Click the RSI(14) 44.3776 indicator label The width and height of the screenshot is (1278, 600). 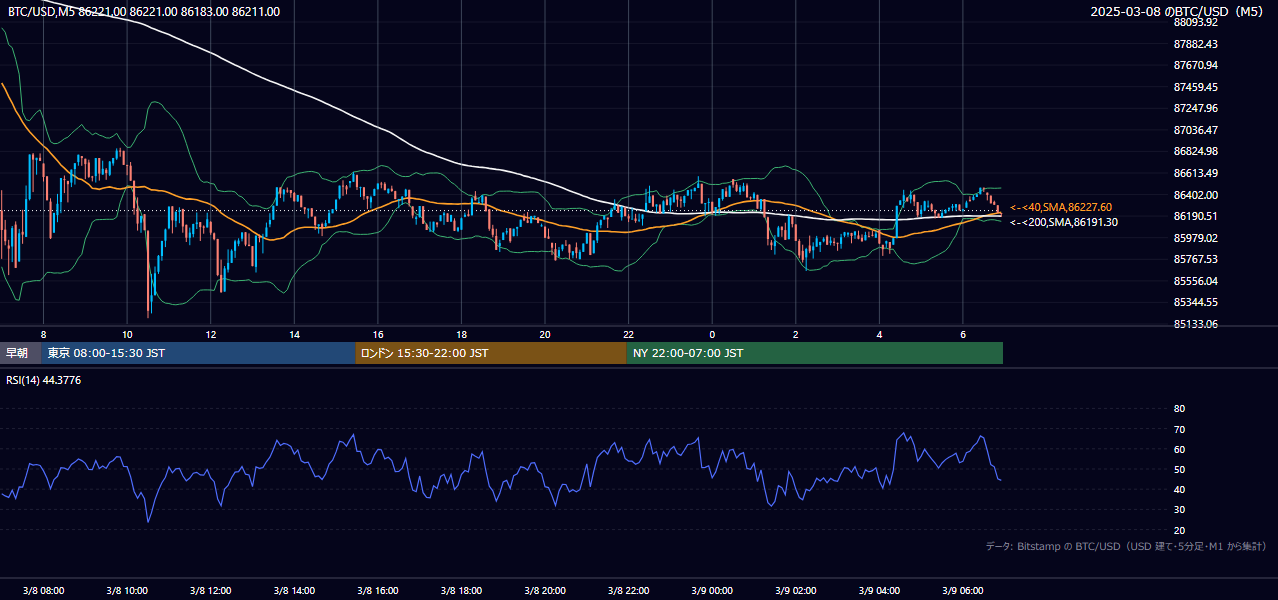(44, 380)
